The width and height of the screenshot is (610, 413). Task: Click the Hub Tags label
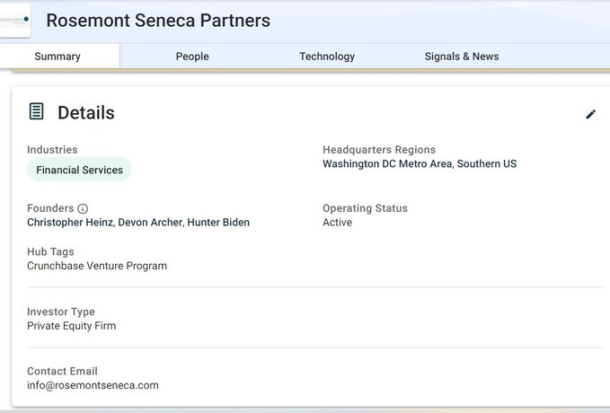[51, 252]
